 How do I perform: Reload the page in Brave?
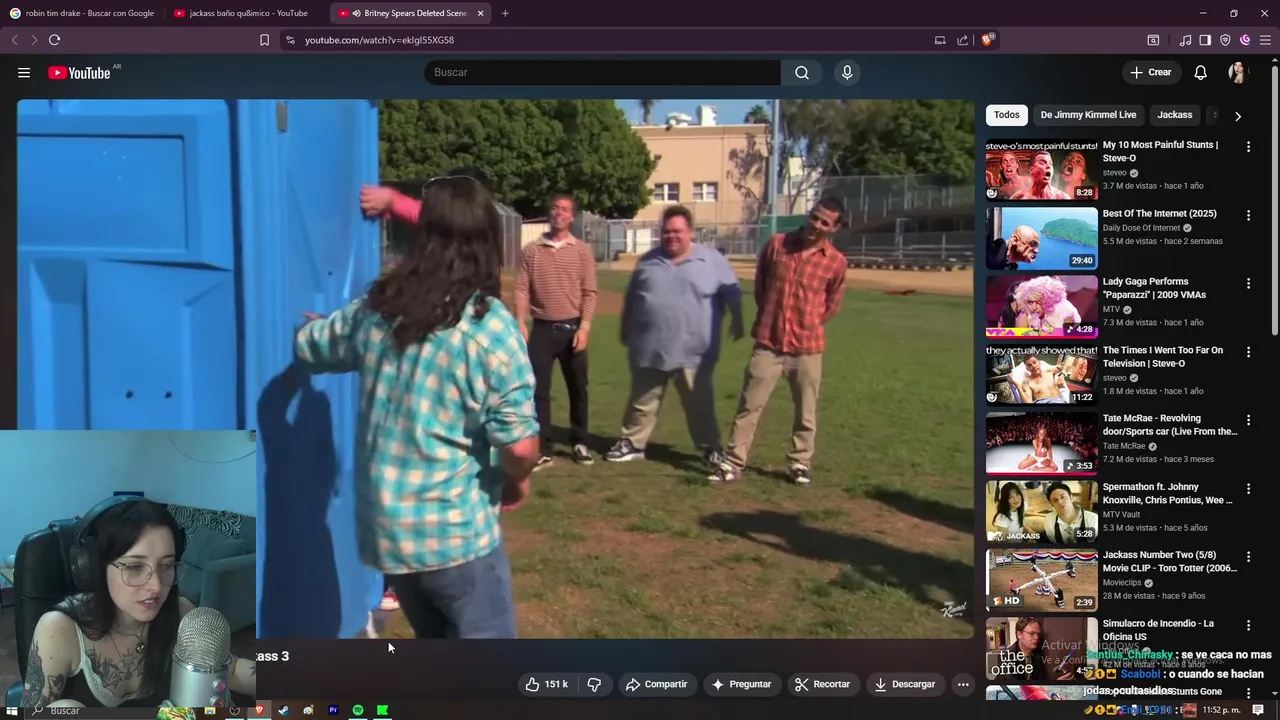[x=54, y=40]
